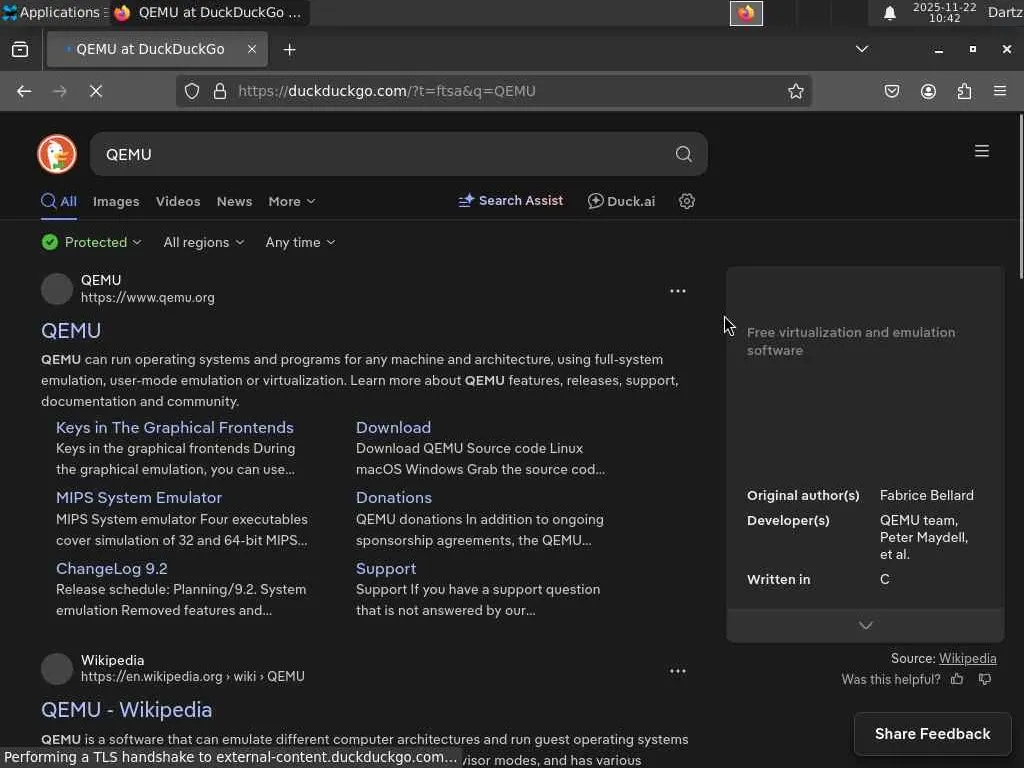This screenshot has width=1024, height=768.
Task: Click https://www.qemu.org URL text
Action: click(148, 297)
